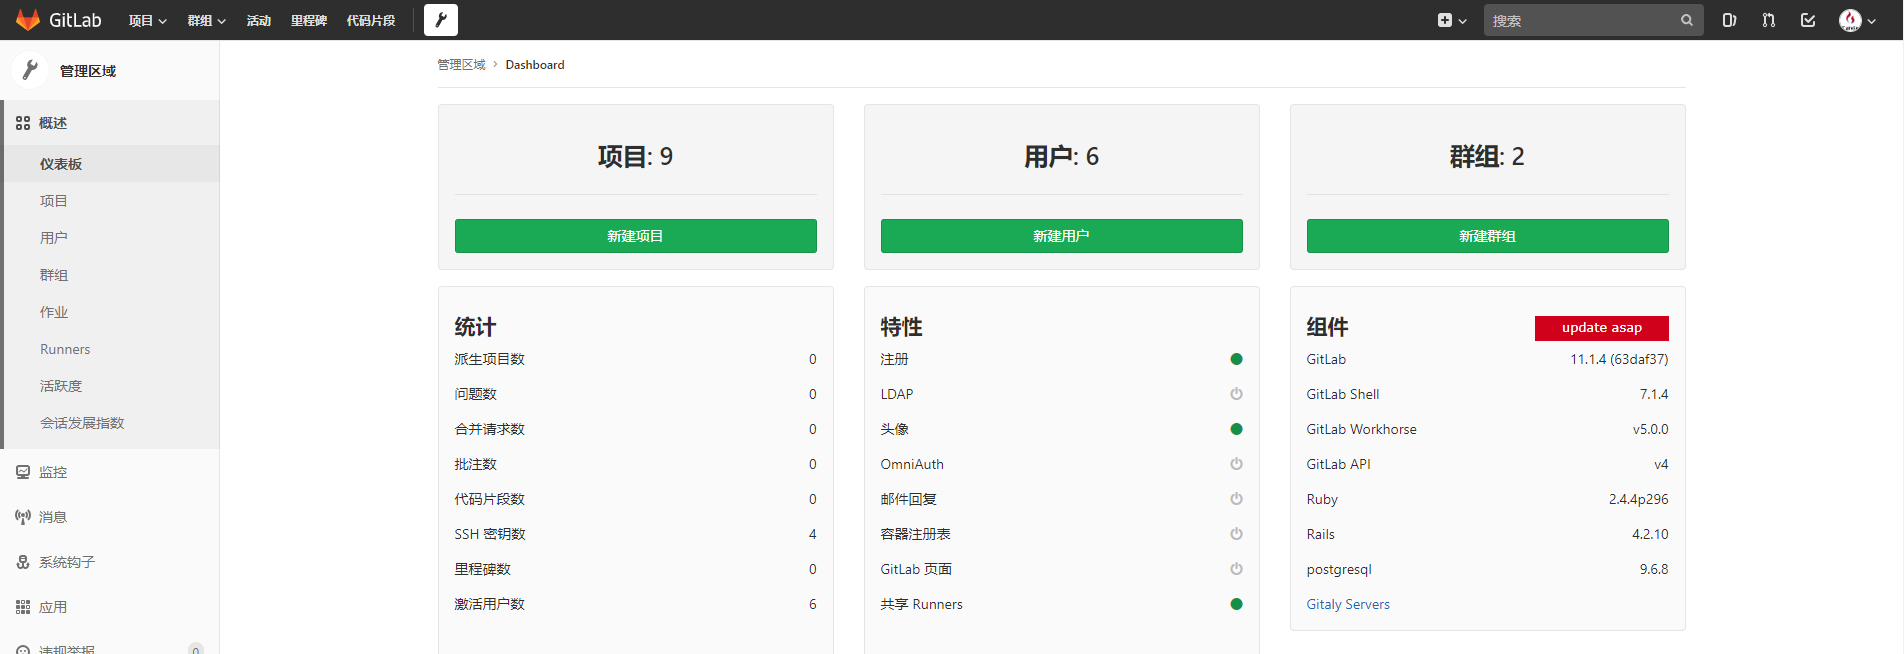1904x654 pixels.
Task: Open the merge requests icon in top bar
Action: 1769,20
